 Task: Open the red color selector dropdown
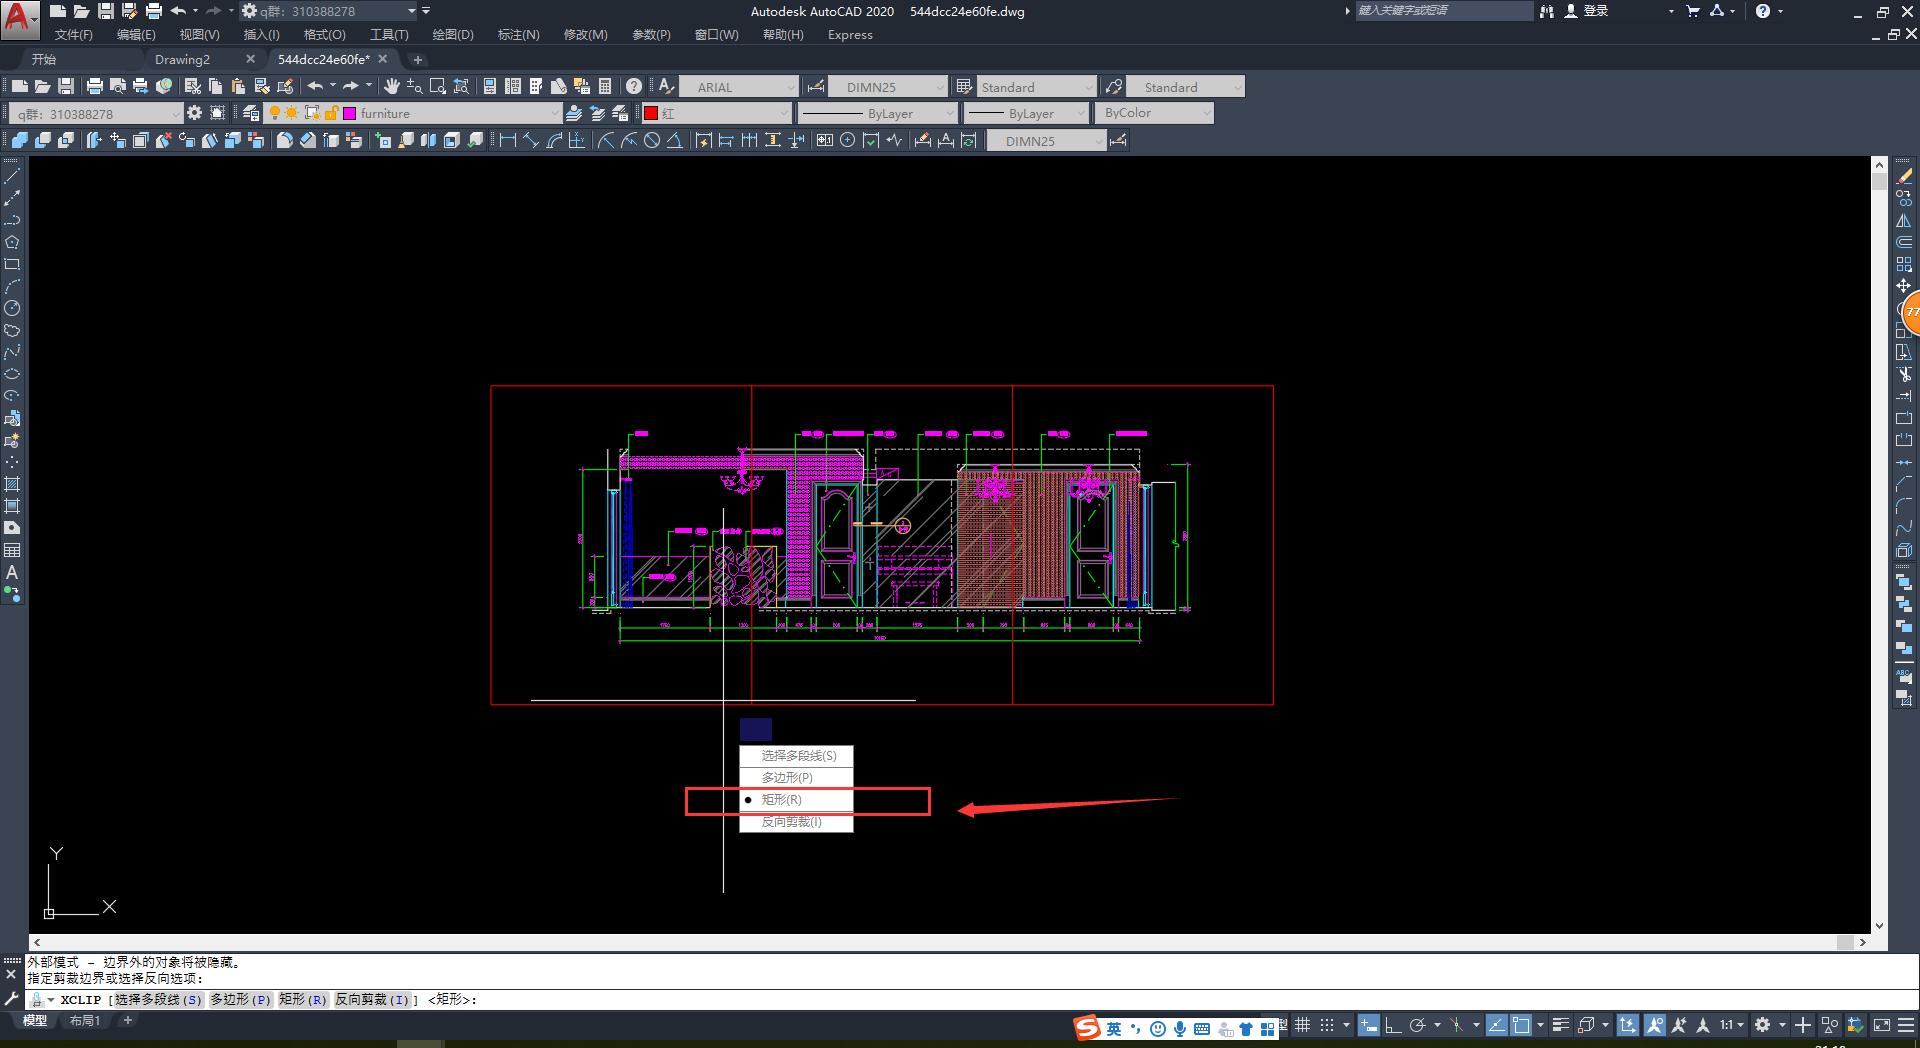click(783, 114)
